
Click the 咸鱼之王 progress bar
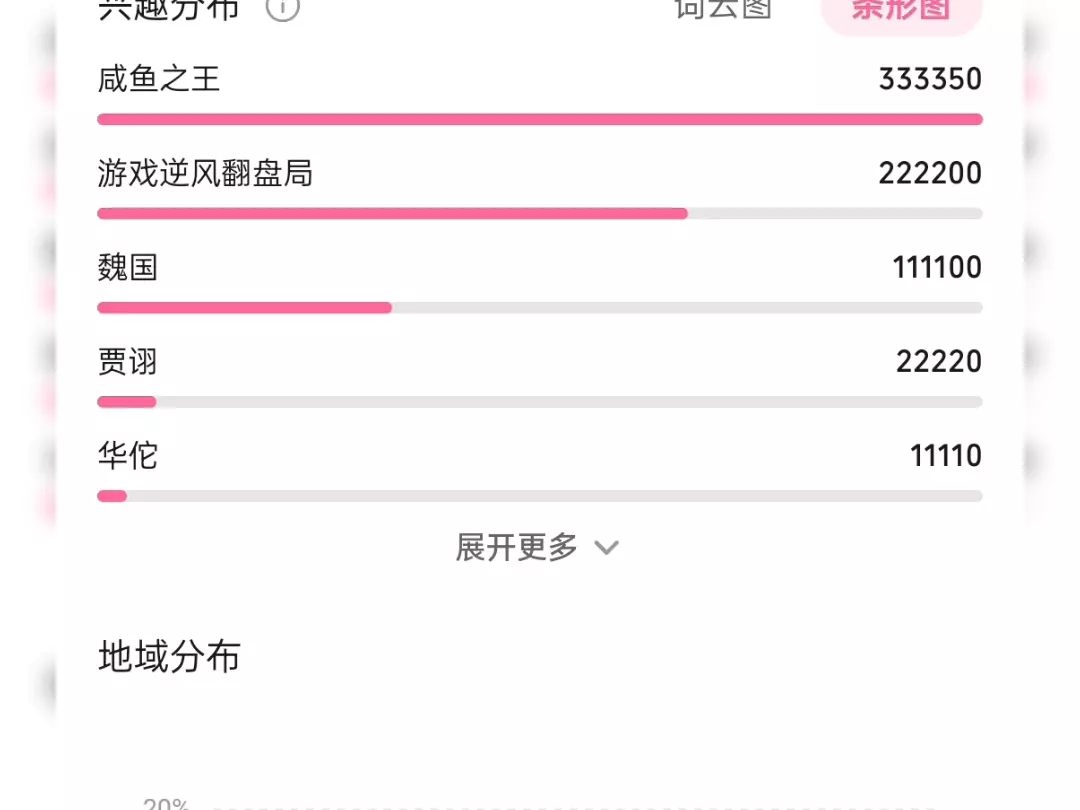539,120
